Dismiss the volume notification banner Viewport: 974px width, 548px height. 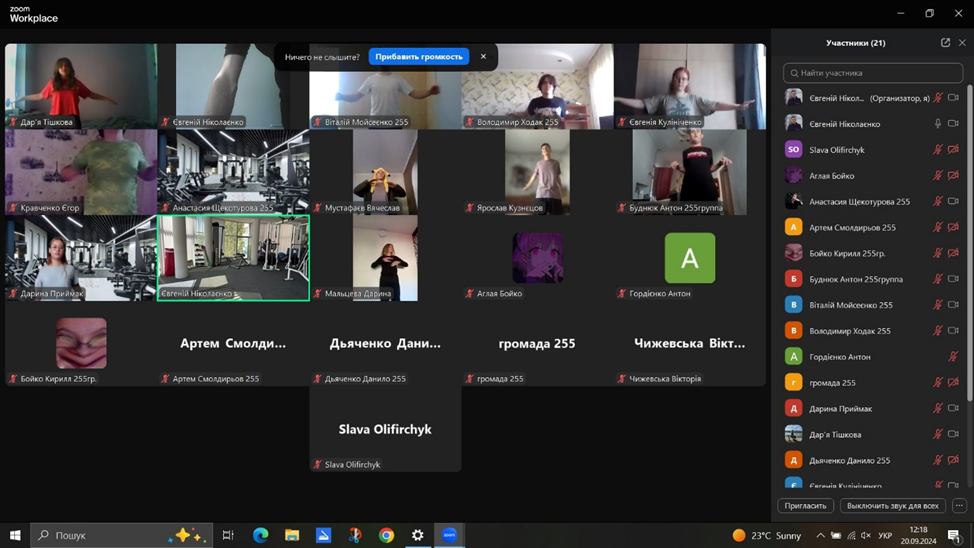483,57
